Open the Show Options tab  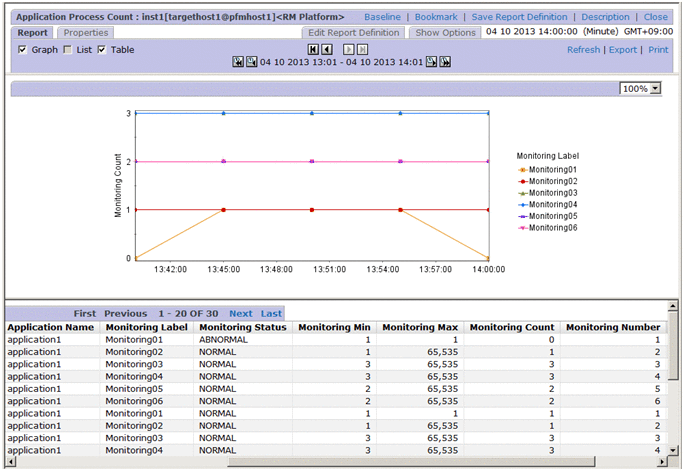445,33
